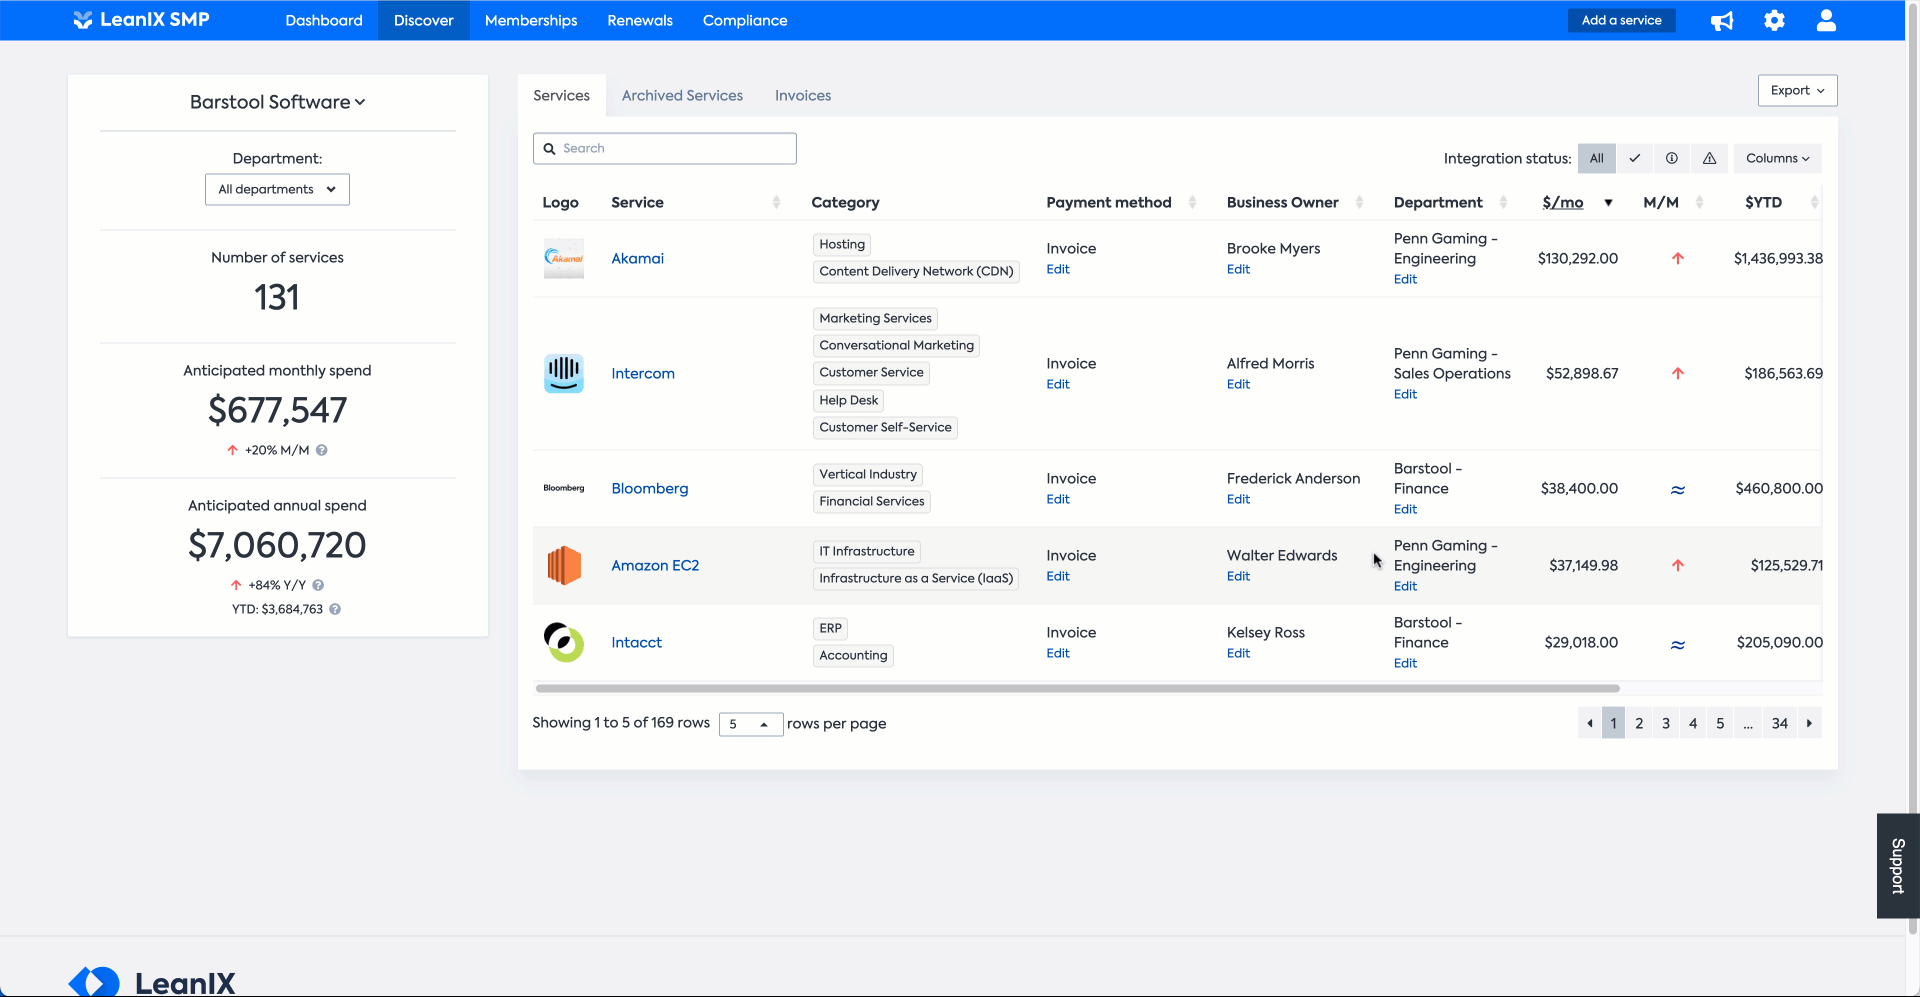Open the Compliance nav item

[745, 20]
